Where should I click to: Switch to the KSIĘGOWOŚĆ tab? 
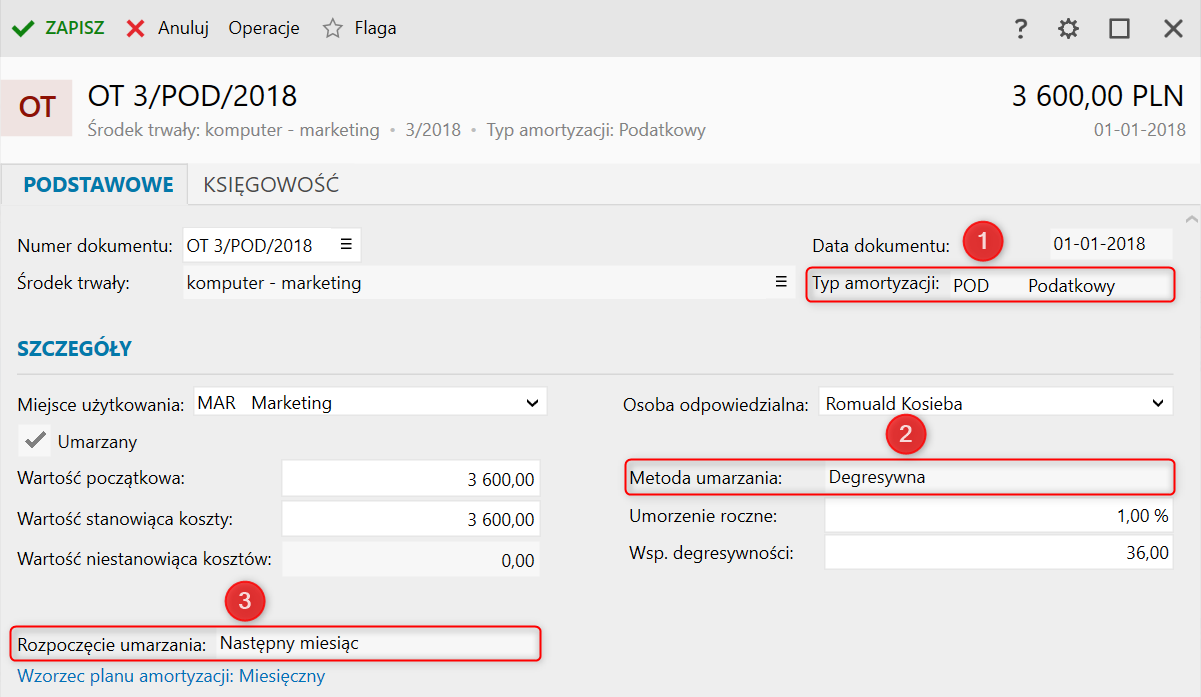point(271,185)
